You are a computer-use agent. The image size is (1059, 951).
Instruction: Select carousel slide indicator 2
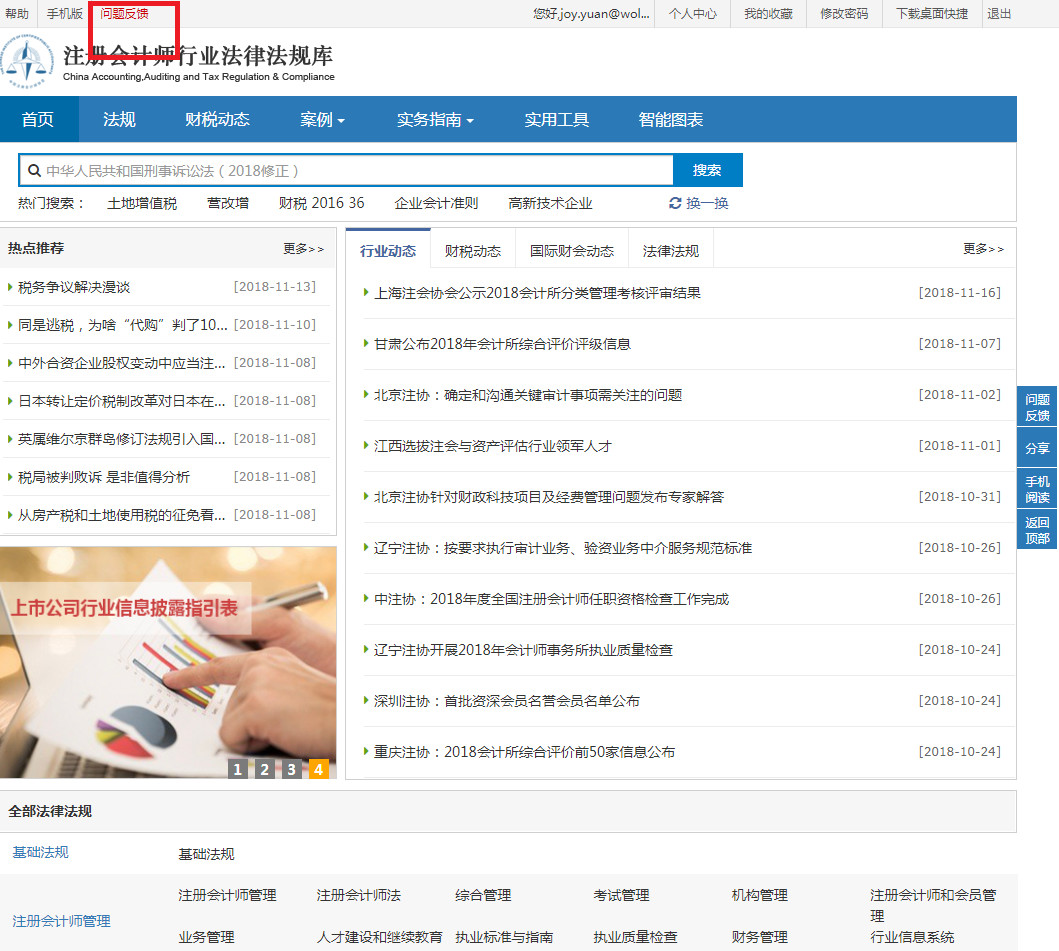point(264,769)
